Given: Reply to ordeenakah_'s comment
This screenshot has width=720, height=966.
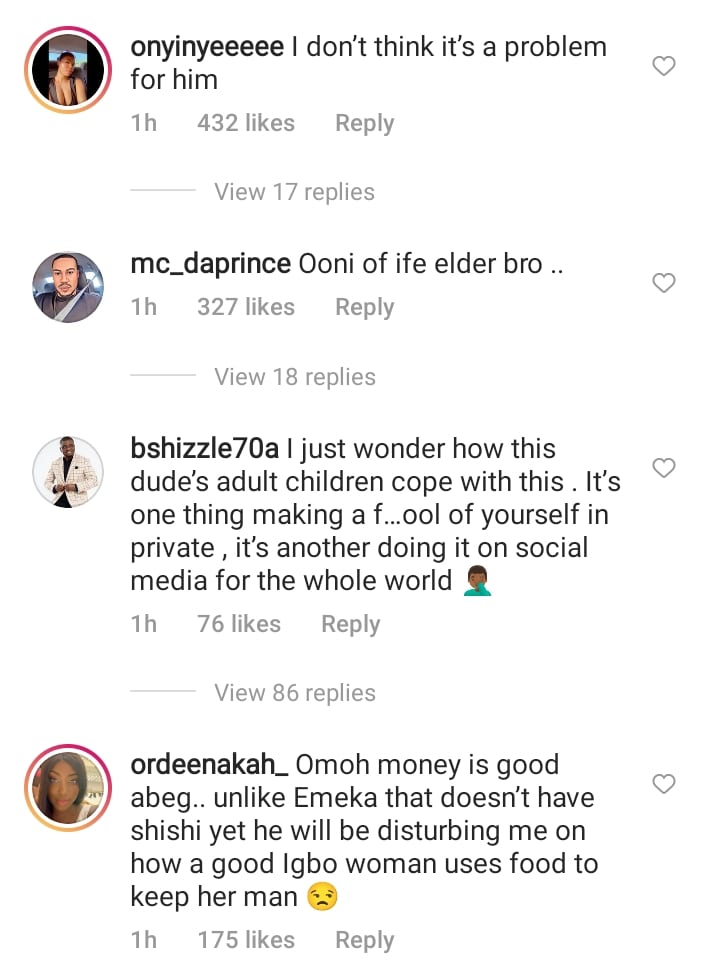Looking at the screenshot, I should click(364, 940).
